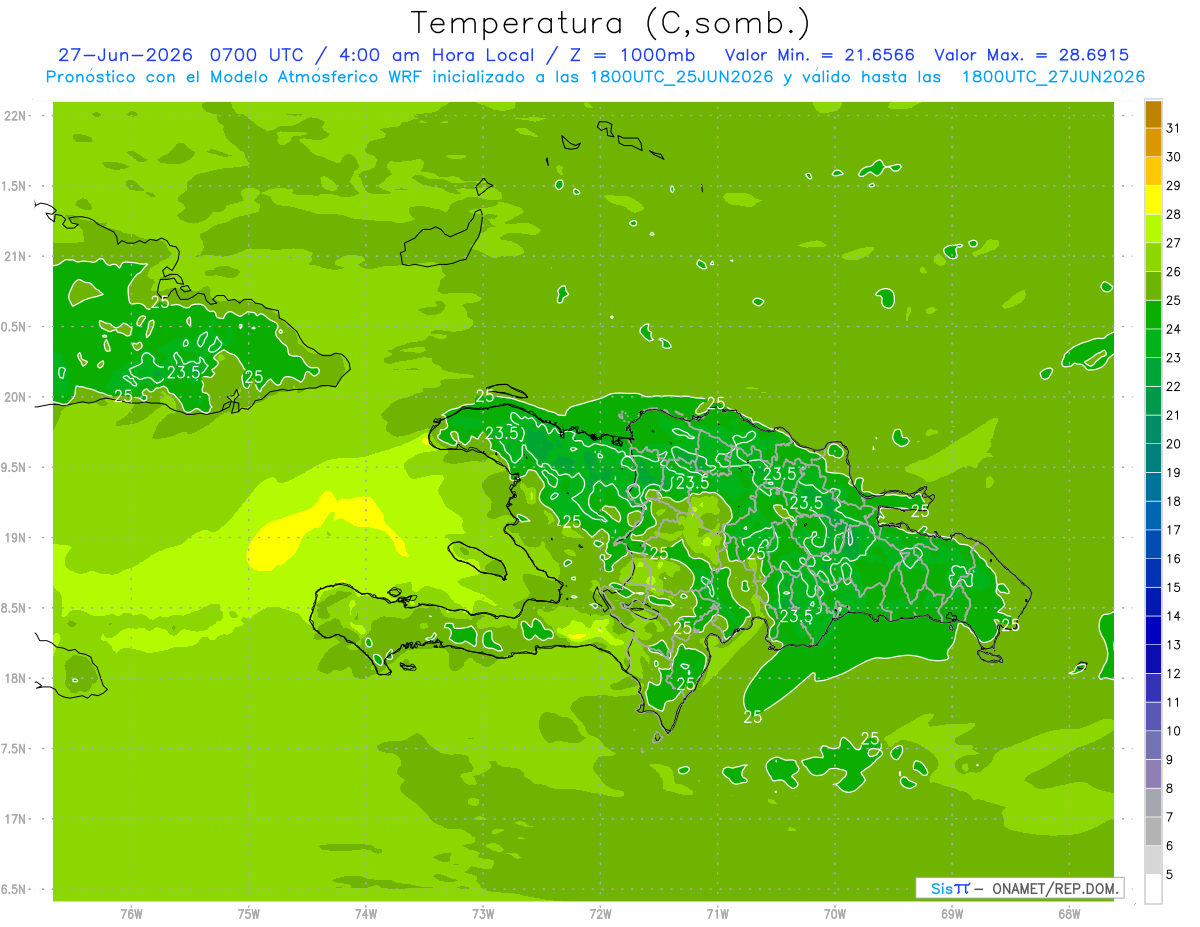Click the yellow swatch between 28 and 29
The height and width of the screenshot is (927, 1200).
(1153, 200)
